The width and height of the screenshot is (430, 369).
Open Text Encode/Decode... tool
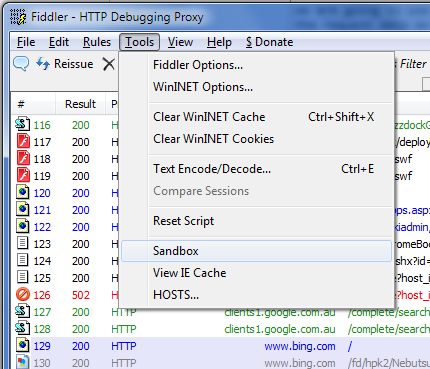tap(257, 169)
